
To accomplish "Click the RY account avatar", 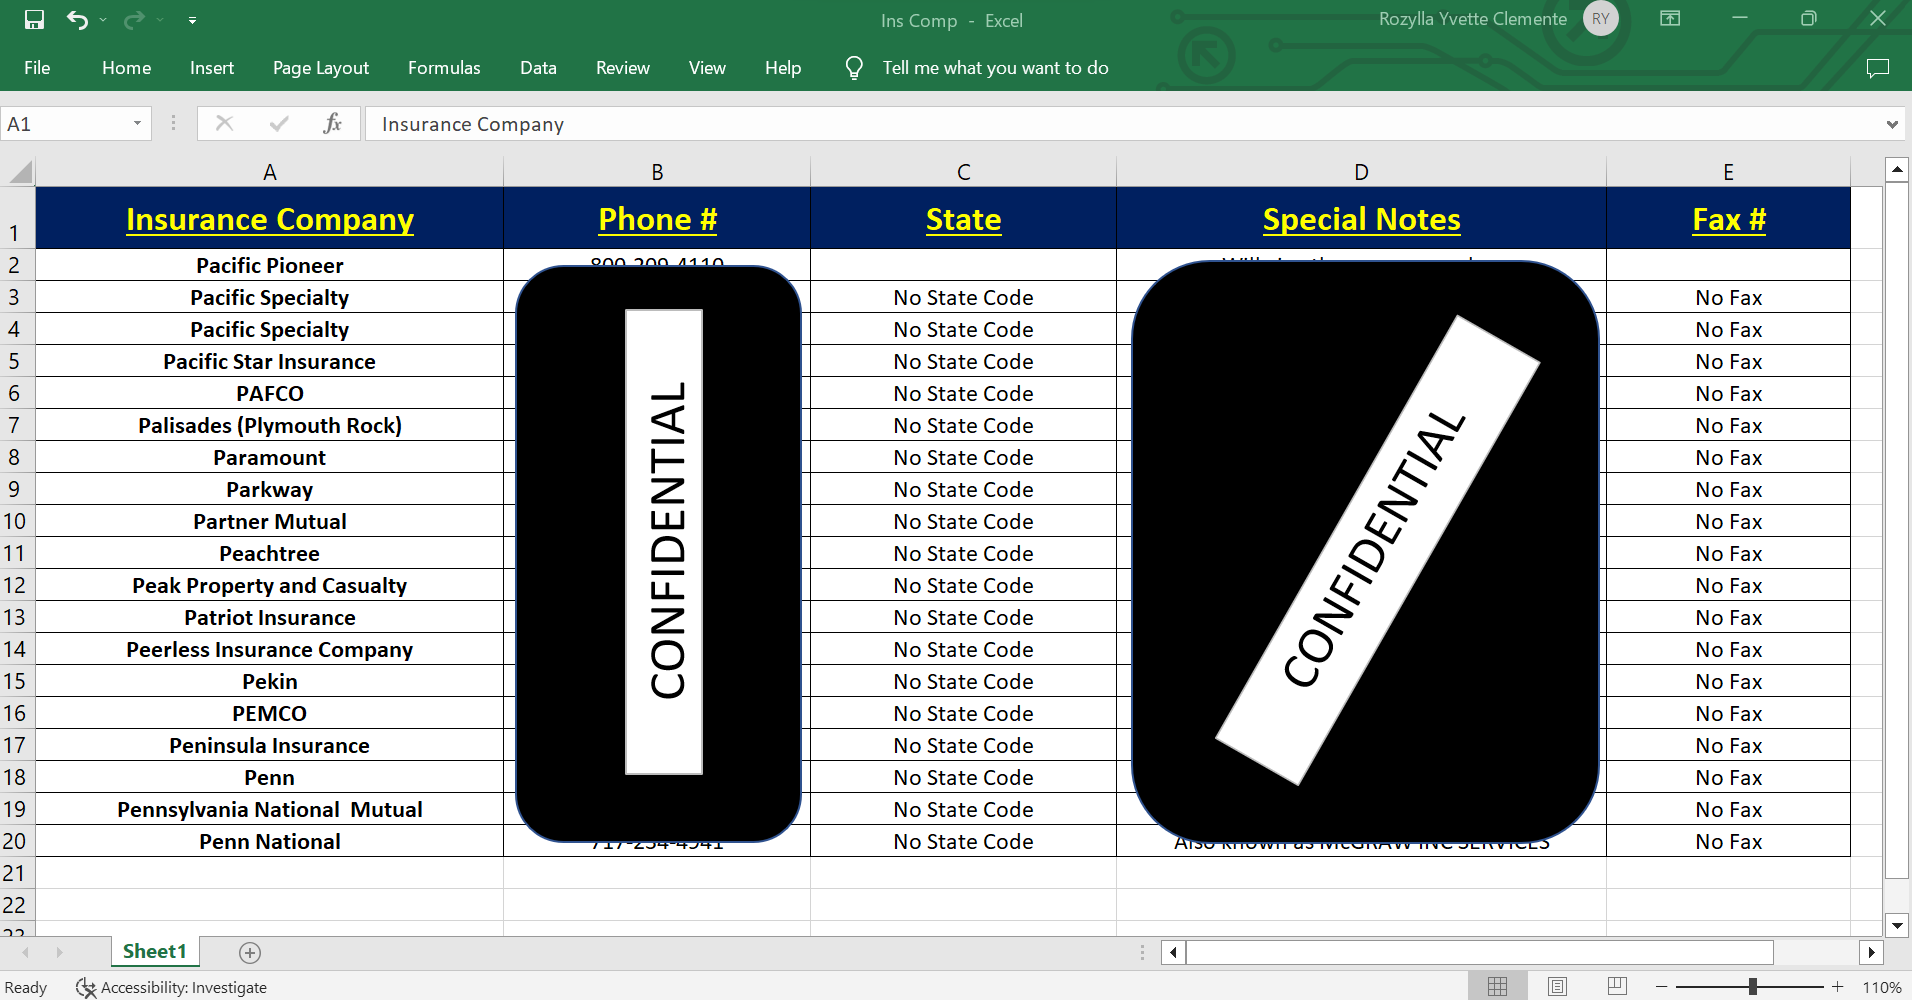I will coord(1601,19).
